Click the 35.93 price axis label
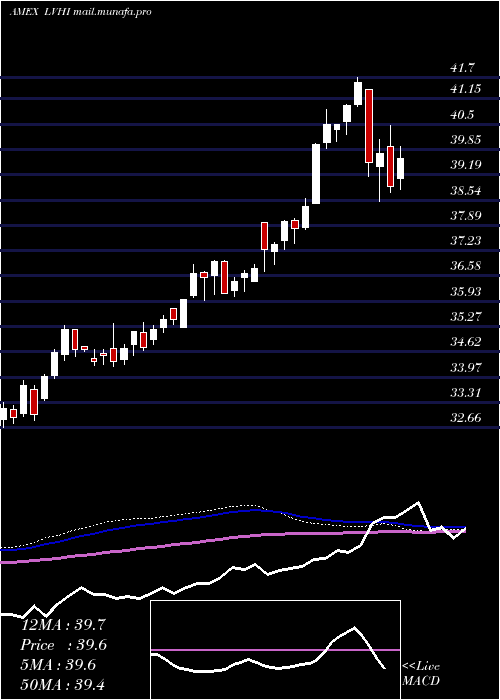The image size is (500, 700). 466,292
